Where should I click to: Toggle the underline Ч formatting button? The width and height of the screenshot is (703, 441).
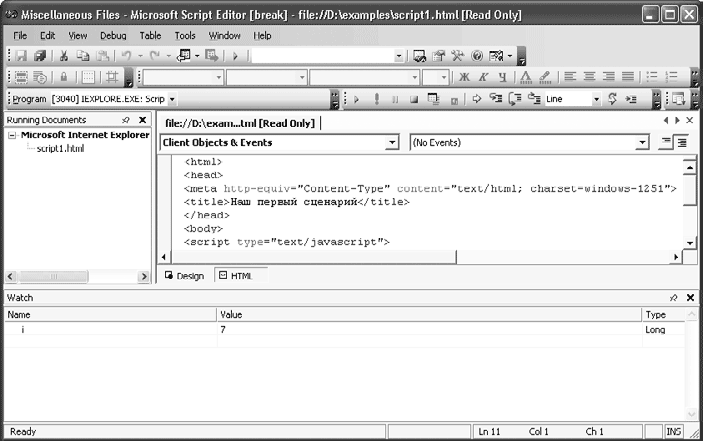[x=504, y=77]
